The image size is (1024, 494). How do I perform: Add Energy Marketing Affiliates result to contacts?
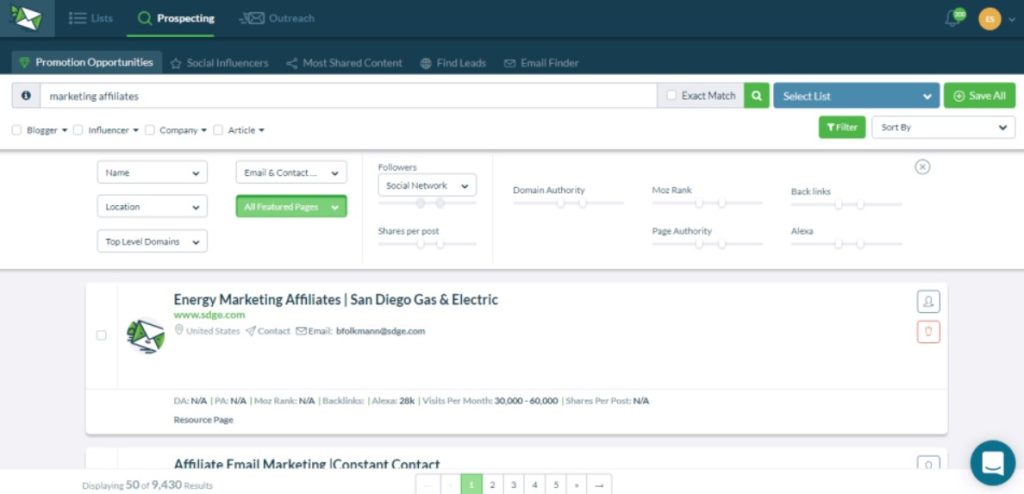[x=928, y=301]
